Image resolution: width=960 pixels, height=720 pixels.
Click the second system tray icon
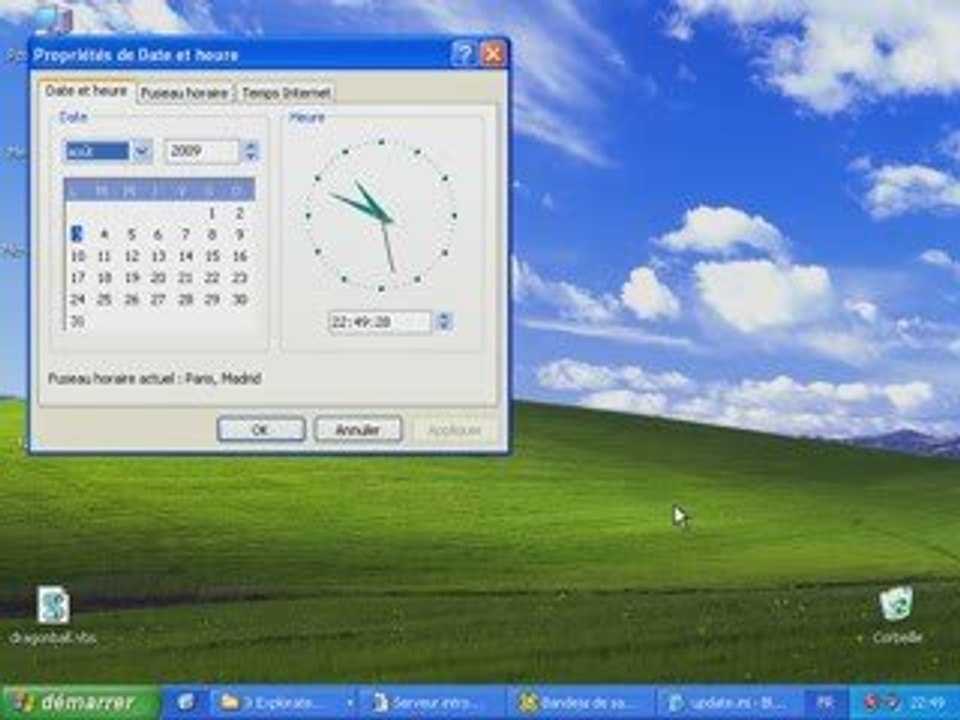coord(891,702)
